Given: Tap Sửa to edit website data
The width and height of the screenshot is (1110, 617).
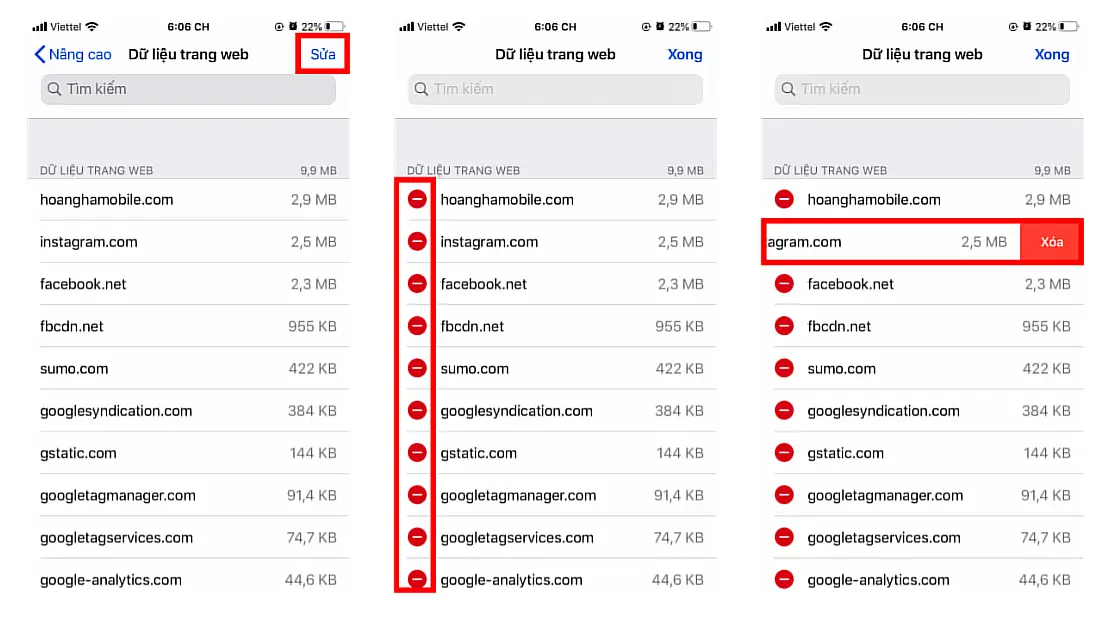Looking at the screenshot, I should [322, 54].
